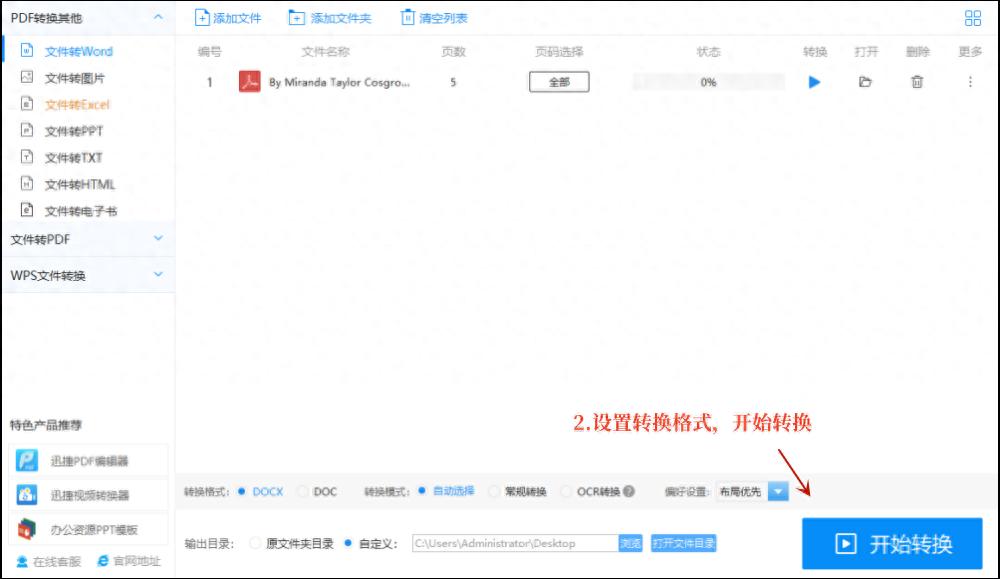
Task: Delete the file using the trash icon
Action: 919,82
